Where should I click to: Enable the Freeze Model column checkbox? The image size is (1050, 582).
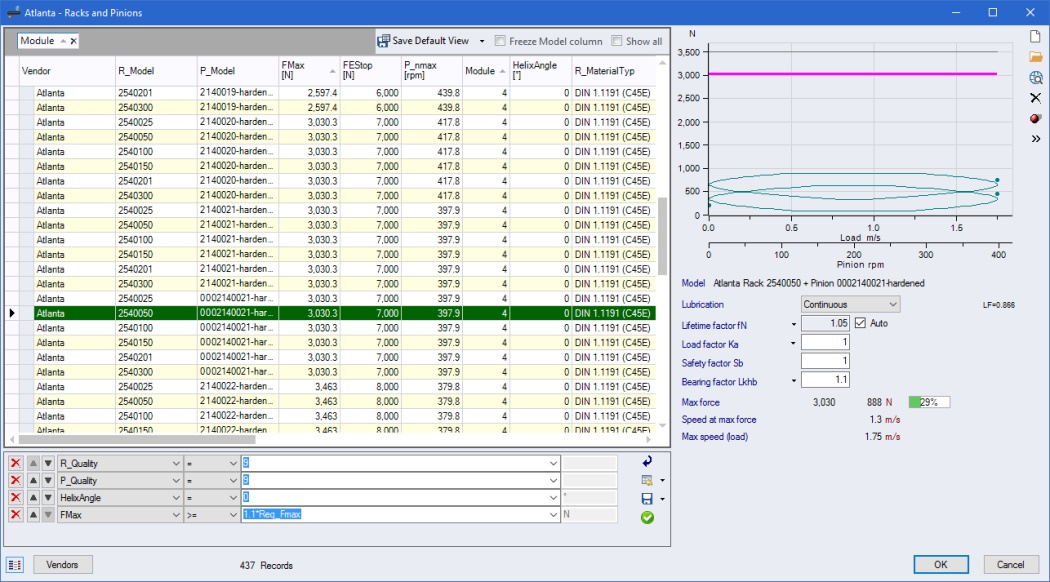(501, 41)
